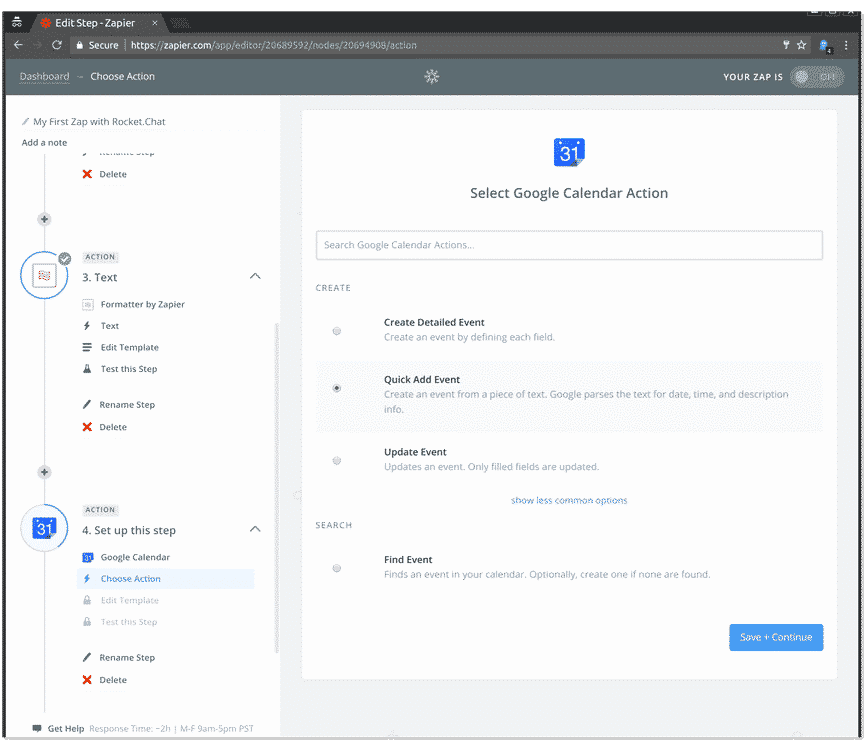Click Search Google Calendar Actions field
Screen dimensions: 865x750
(569, 245)
